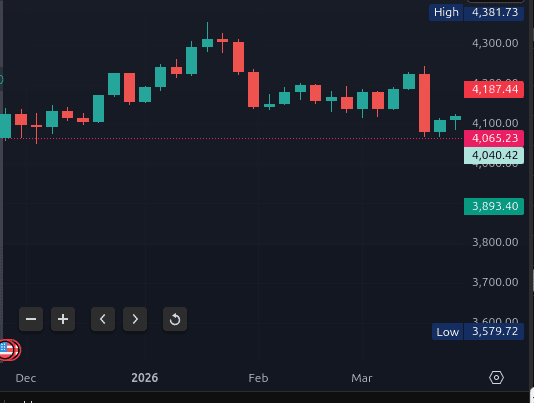
Task: Zoom in the chart with plus button
Action: [63, 319]
